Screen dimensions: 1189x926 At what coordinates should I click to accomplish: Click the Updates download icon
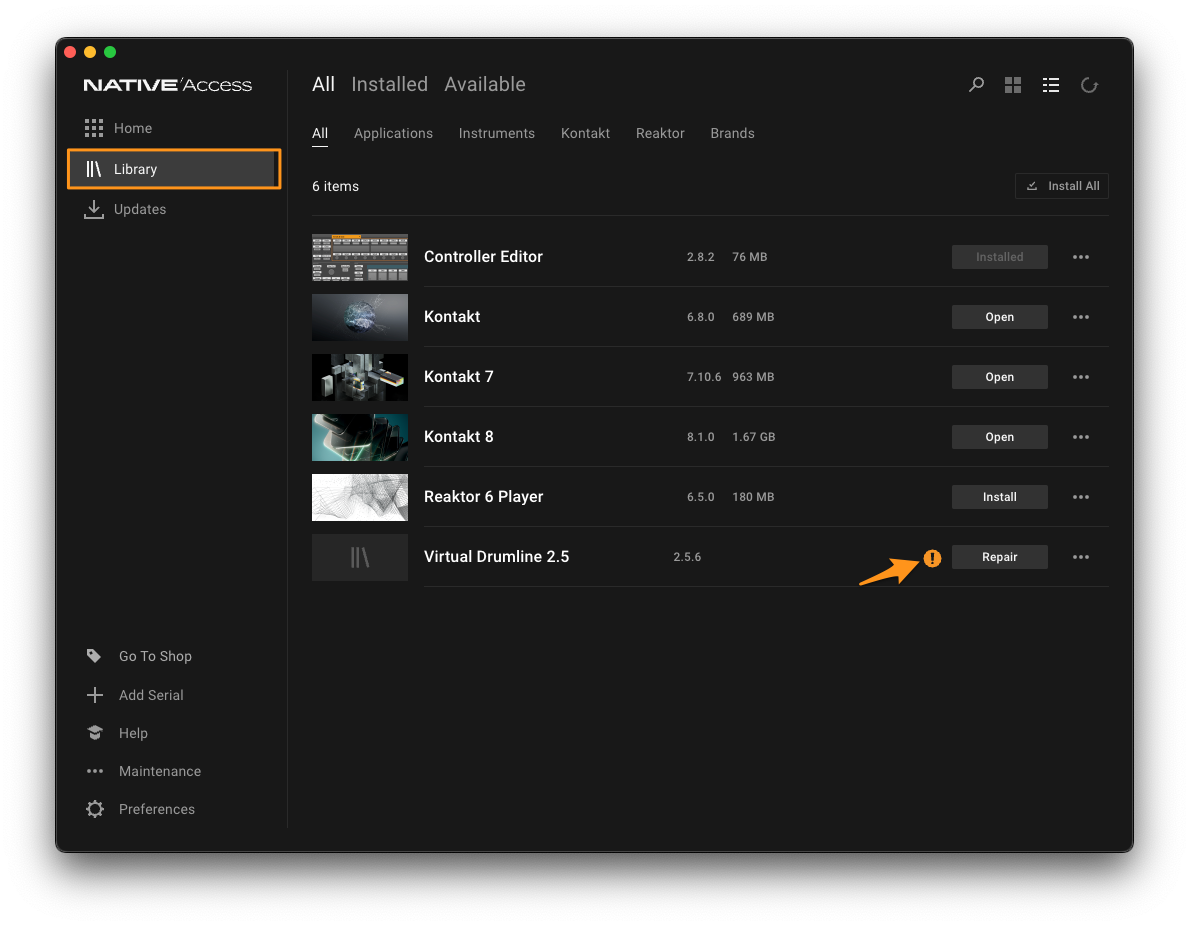tap(94, 209)
